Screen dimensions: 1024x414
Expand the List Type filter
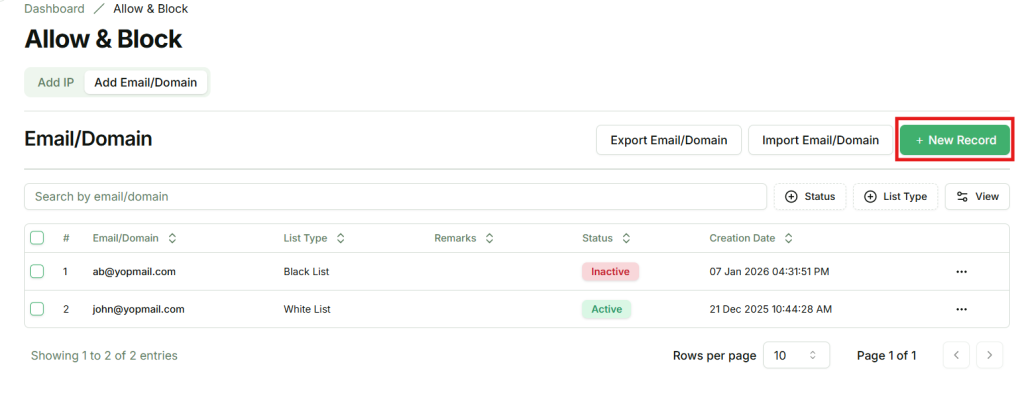point(895,197)
